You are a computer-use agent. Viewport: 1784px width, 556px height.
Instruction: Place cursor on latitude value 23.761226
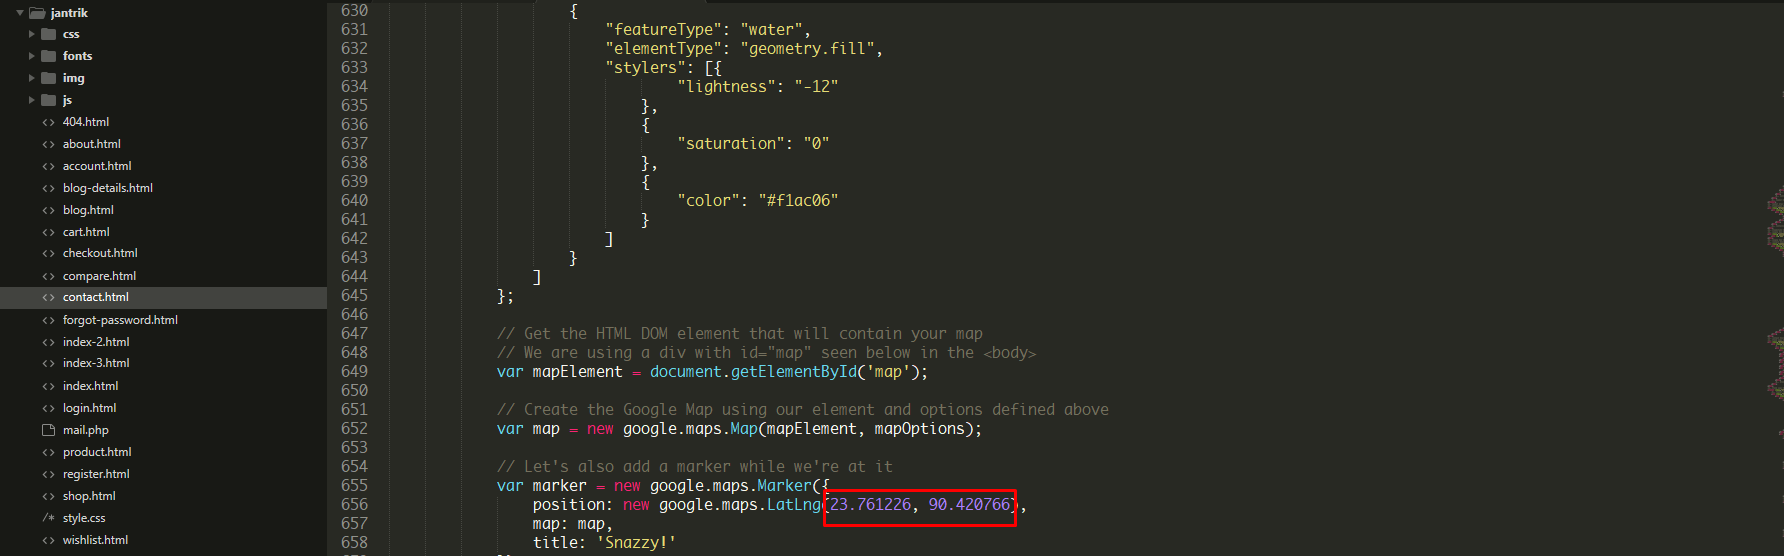(871, 505)
